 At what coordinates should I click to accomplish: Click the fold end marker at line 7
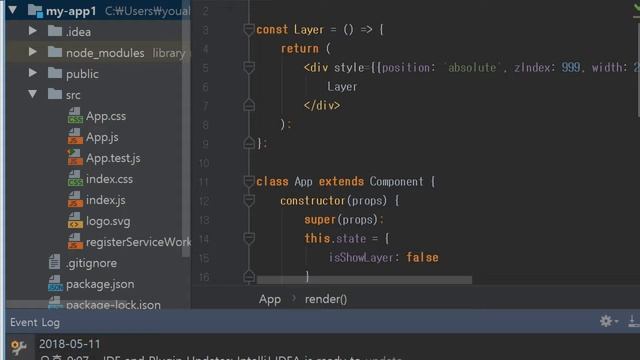(x=249, y=105)
